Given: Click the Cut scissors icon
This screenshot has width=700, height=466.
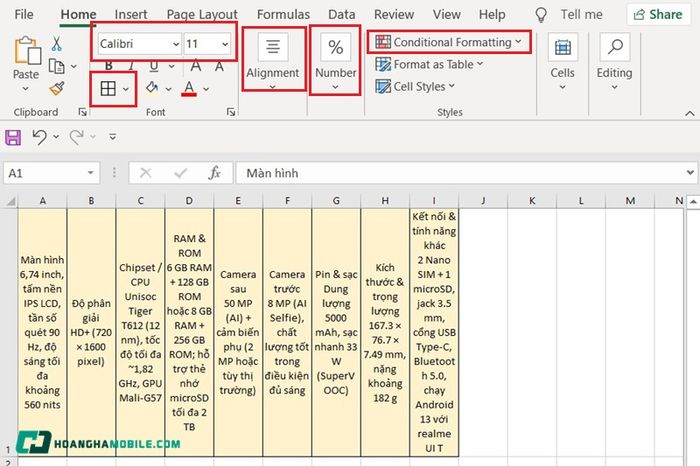Looking at the screenshot, I should pos(56,44).
